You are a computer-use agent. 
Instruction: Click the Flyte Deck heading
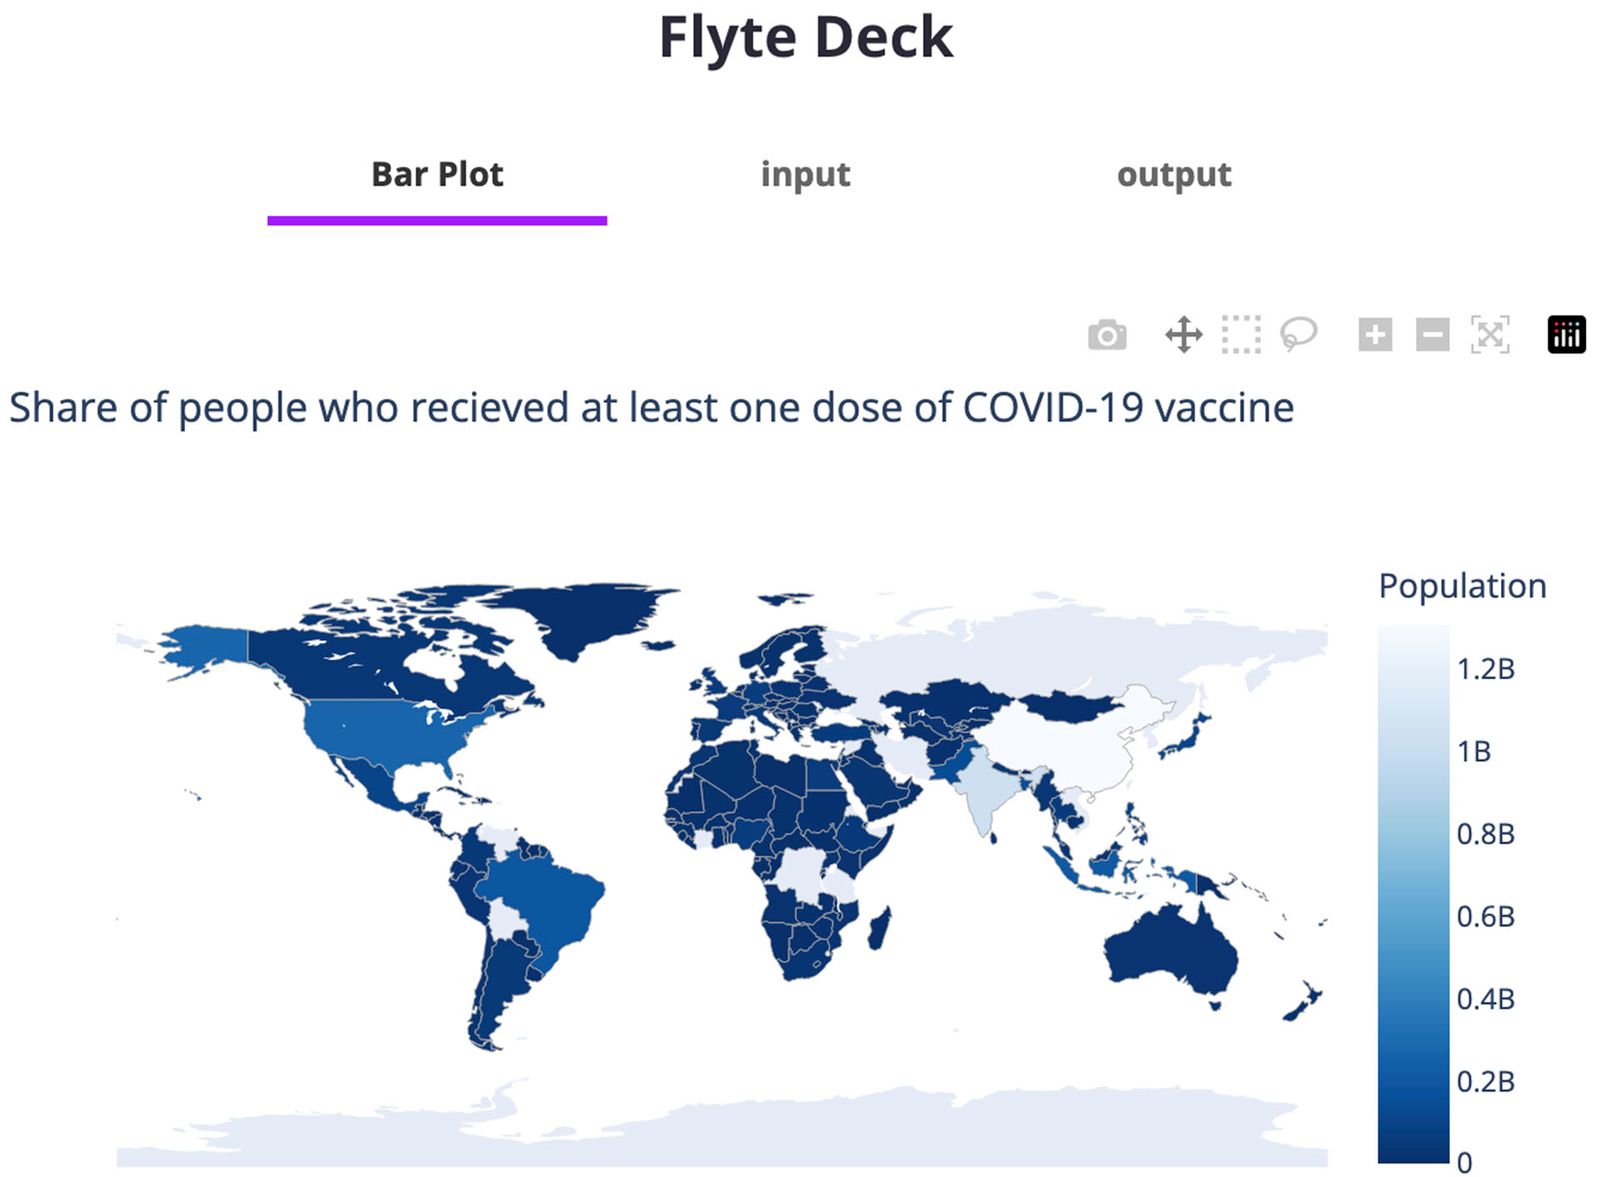coord(805,37)
